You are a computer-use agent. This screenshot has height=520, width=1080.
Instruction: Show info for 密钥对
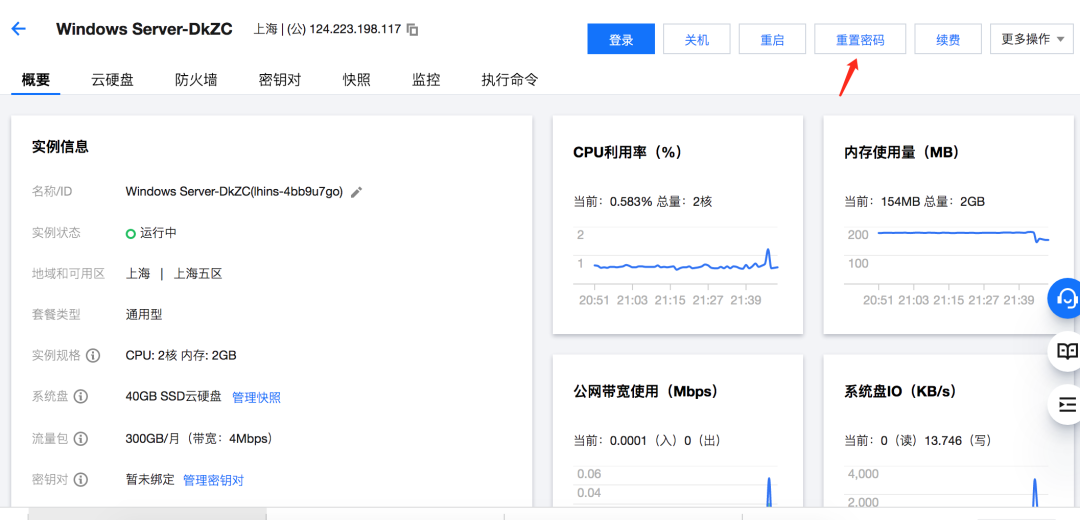(x=81, y=480)
